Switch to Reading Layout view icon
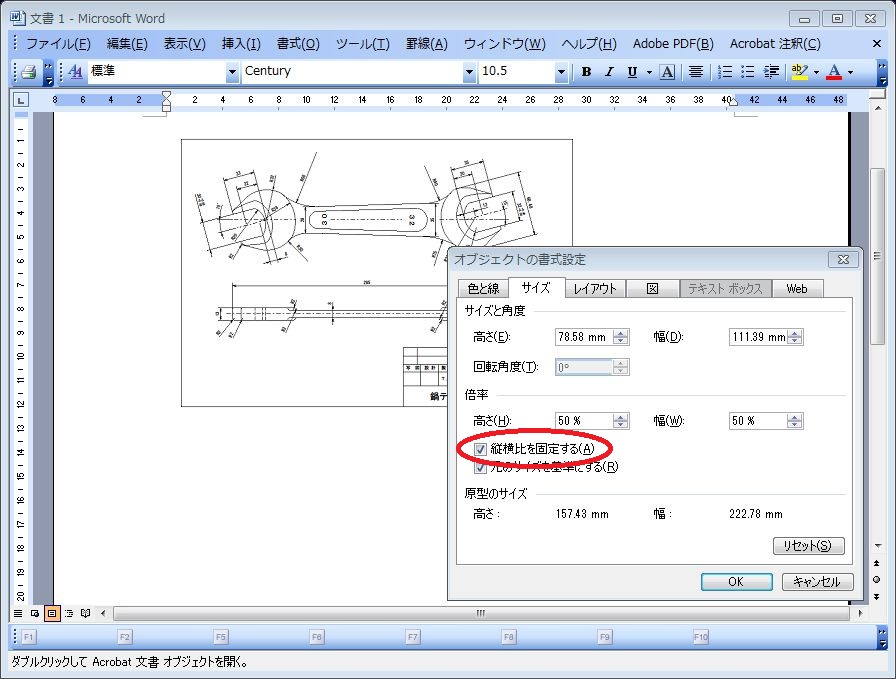The image size is (896, 679). point(86,613)
